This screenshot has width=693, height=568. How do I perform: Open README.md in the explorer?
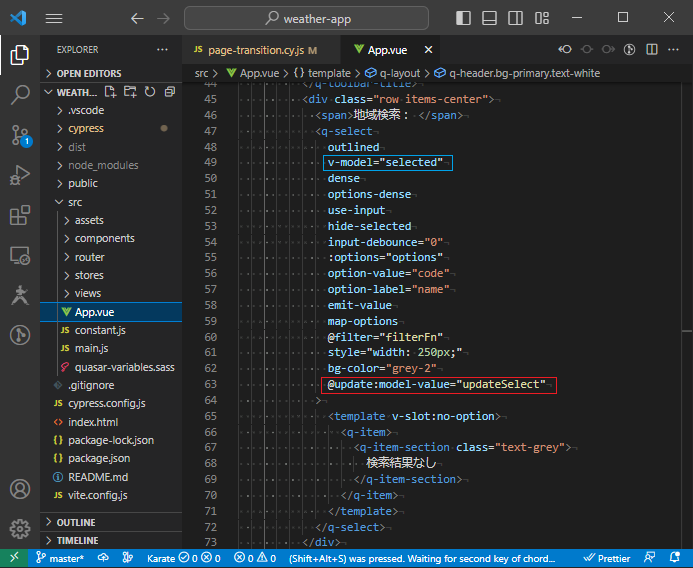pyautogui.click(x=110, y=477)
